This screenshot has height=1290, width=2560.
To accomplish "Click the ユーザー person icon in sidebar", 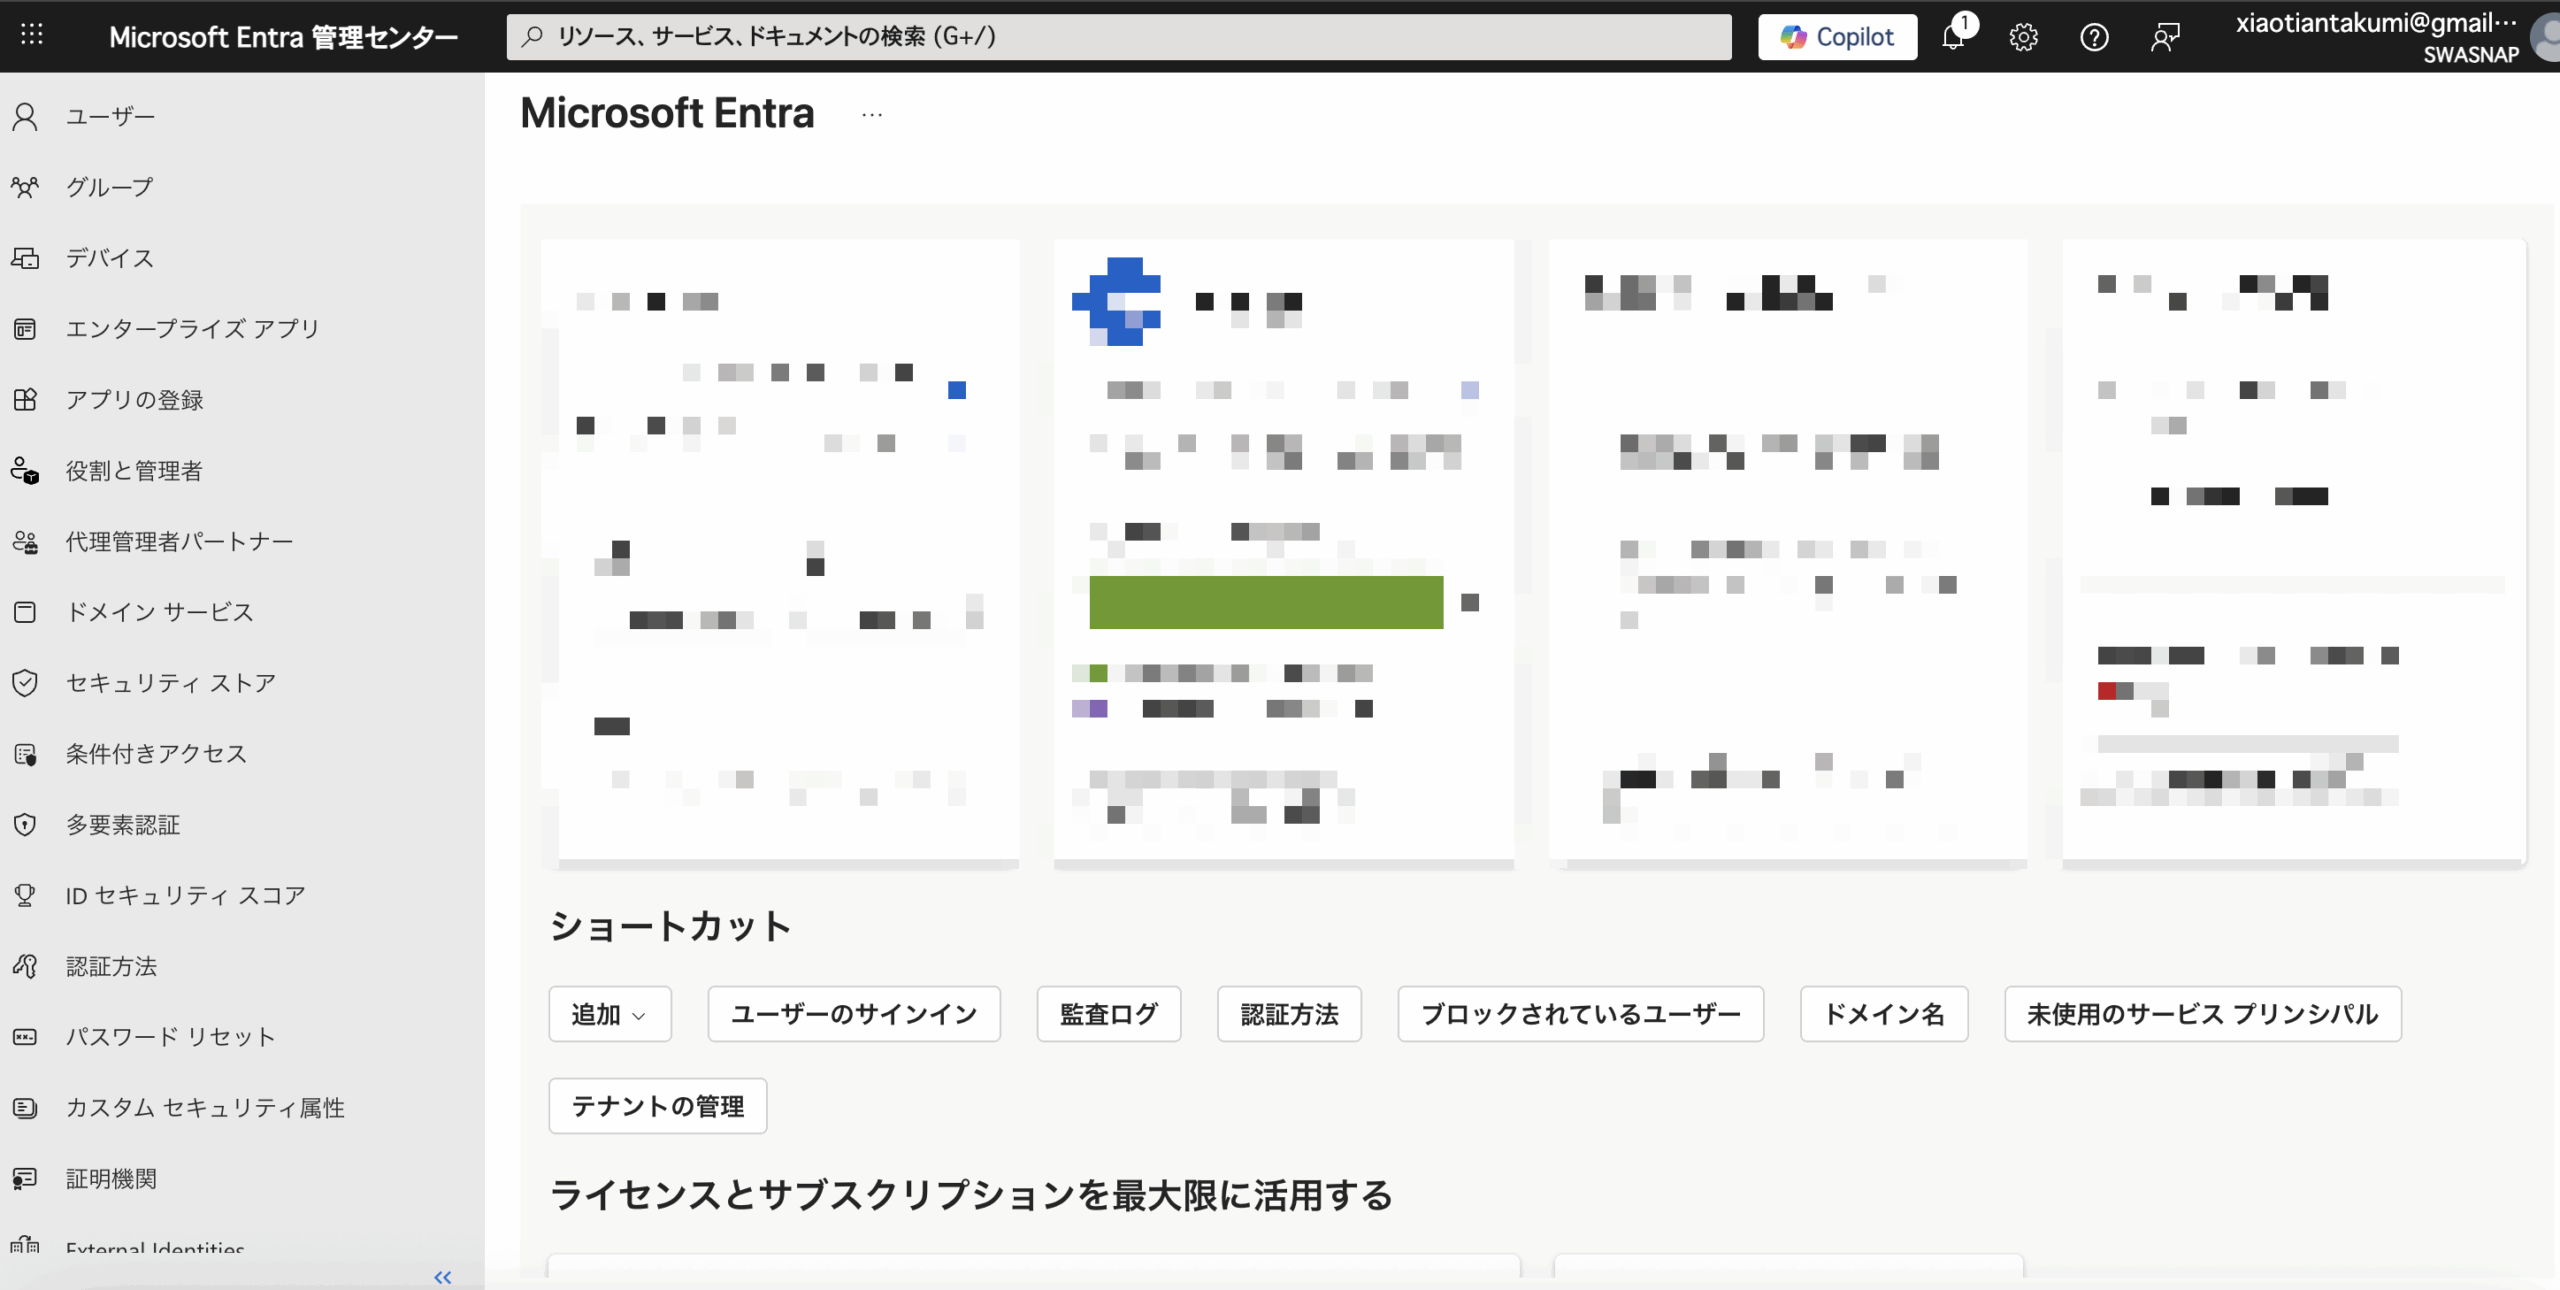I will (25, 117).
